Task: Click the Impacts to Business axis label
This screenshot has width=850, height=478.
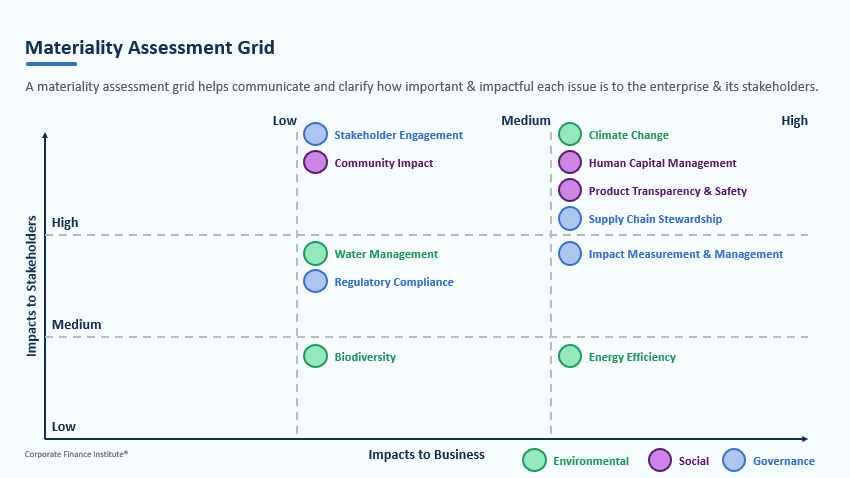Action: click(426, 455)
